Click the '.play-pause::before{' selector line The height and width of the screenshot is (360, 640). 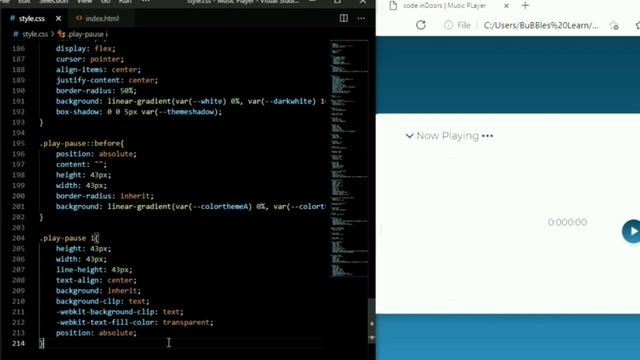82,143
